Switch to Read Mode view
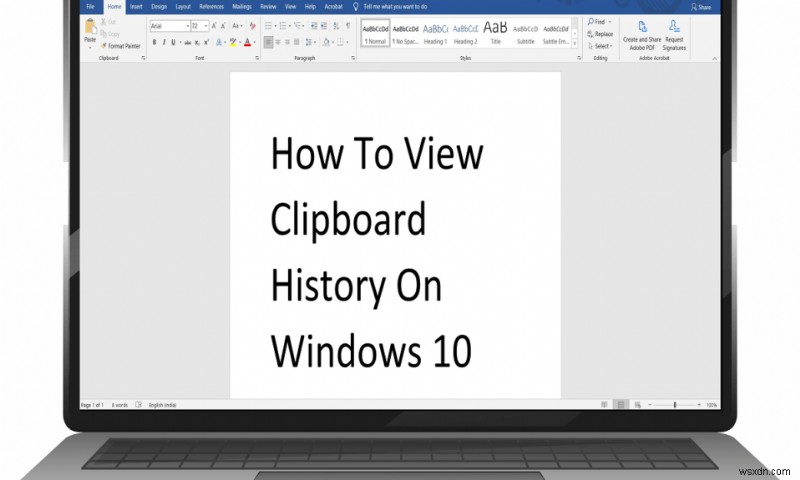This screenshot has height=480, width=800. (x=604, y=405)
